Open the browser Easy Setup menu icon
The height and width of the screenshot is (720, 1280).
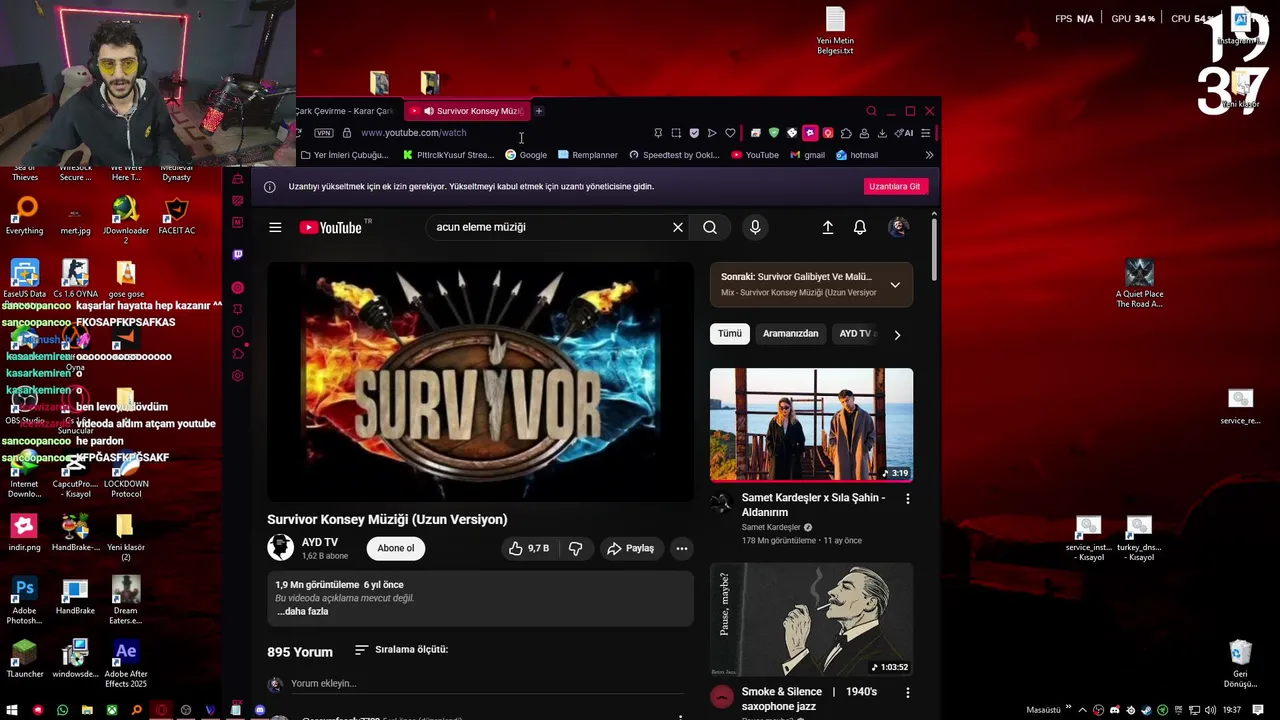click(926, 133)
